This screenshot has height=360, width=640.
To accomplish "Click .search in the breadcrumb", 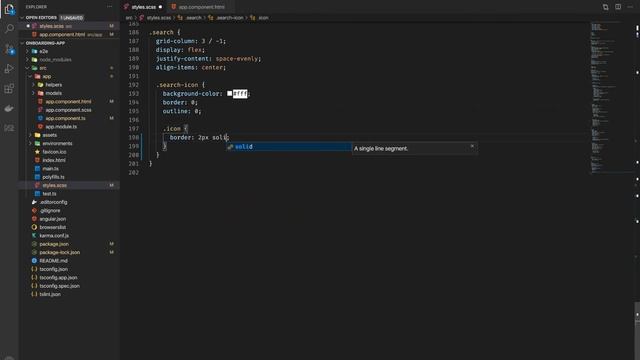I will (193, 18).
